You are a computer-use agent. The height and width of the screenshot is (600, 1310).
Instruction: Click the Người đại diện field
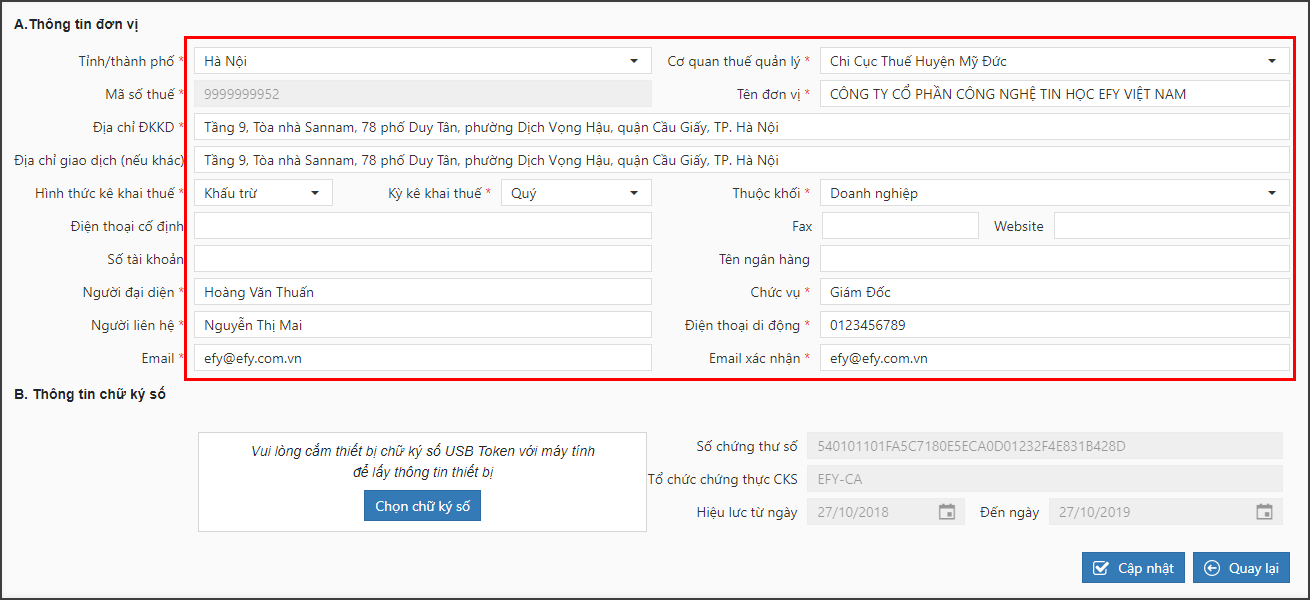[422, 292]
